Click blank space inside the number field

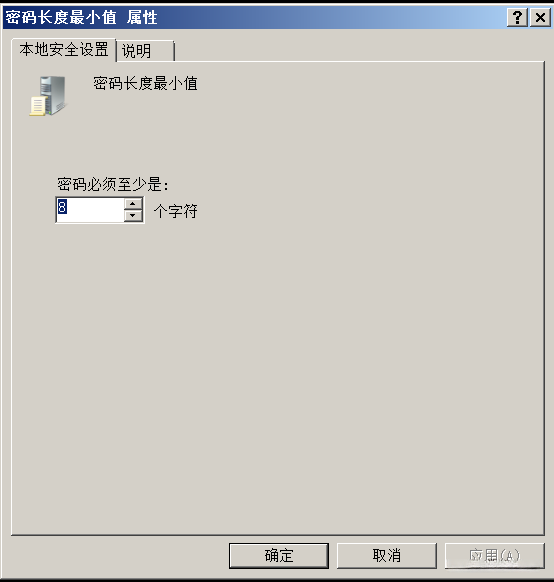point(96,210)
